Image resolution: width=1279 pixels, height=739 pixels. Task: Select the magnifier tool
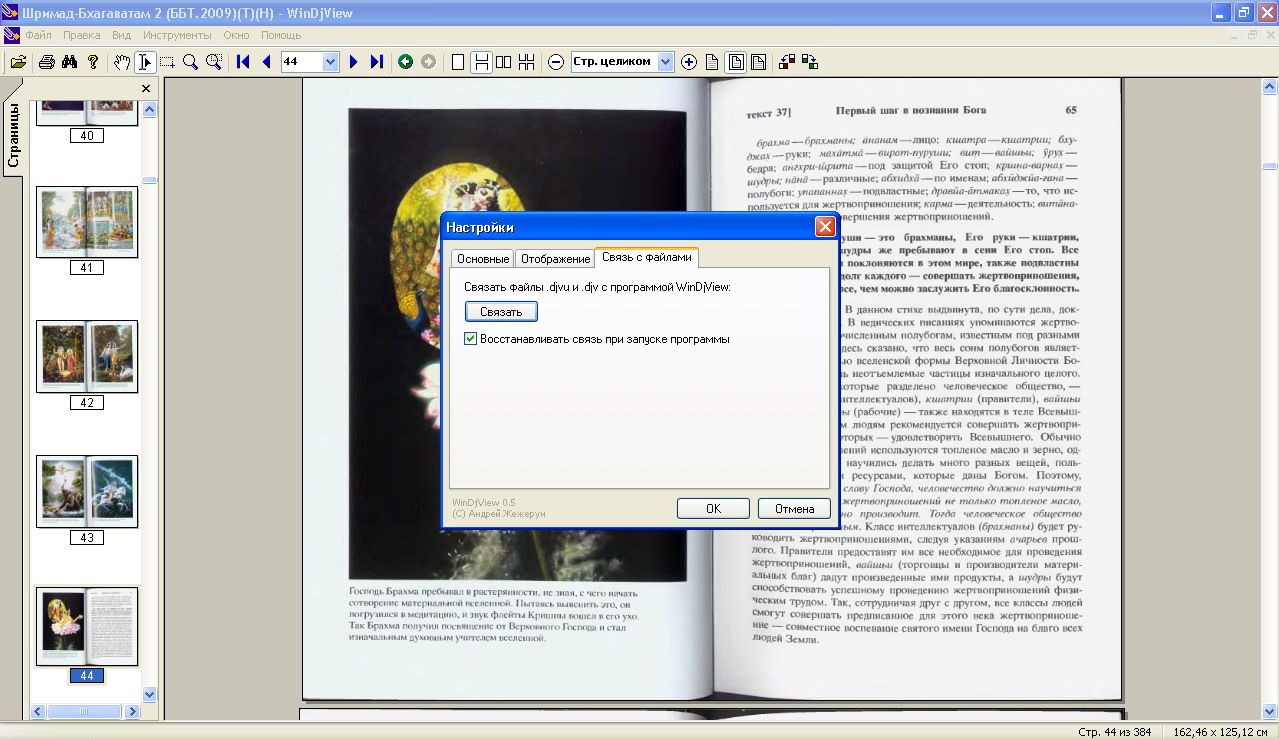point(190,62)
